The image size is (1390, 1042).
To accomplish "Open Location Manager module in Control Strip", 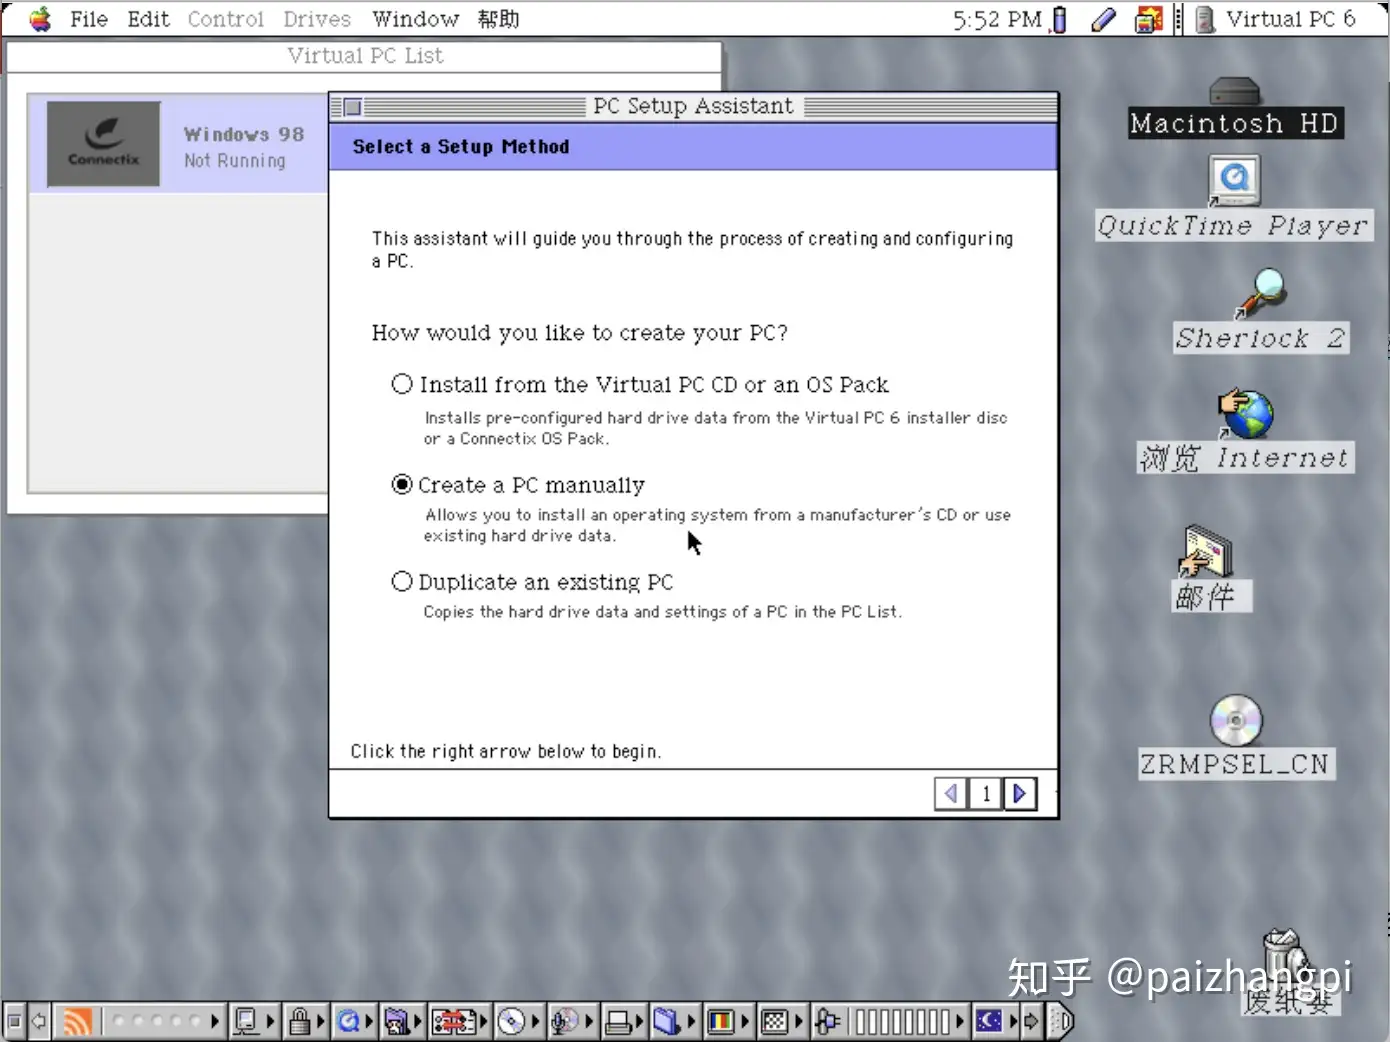I will pos(454,1021).
